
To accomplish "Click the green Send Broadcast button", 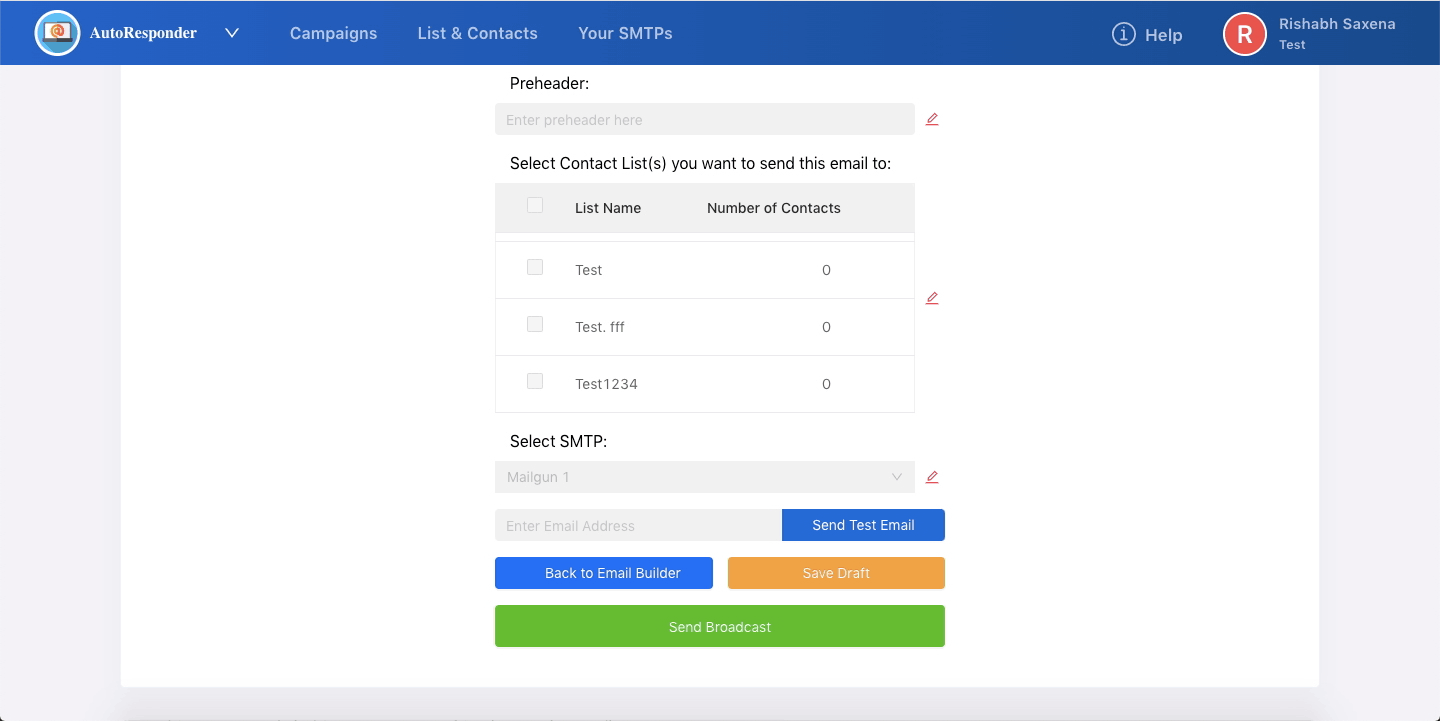I will (x=719, y=626).
